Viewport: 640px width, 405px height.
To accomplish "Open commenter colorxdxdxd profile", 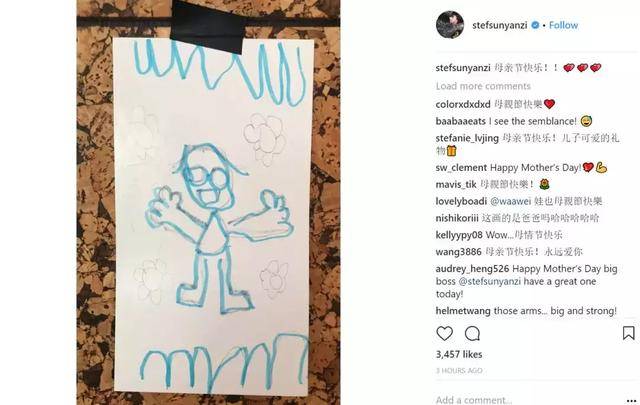I will click(463, 105).
